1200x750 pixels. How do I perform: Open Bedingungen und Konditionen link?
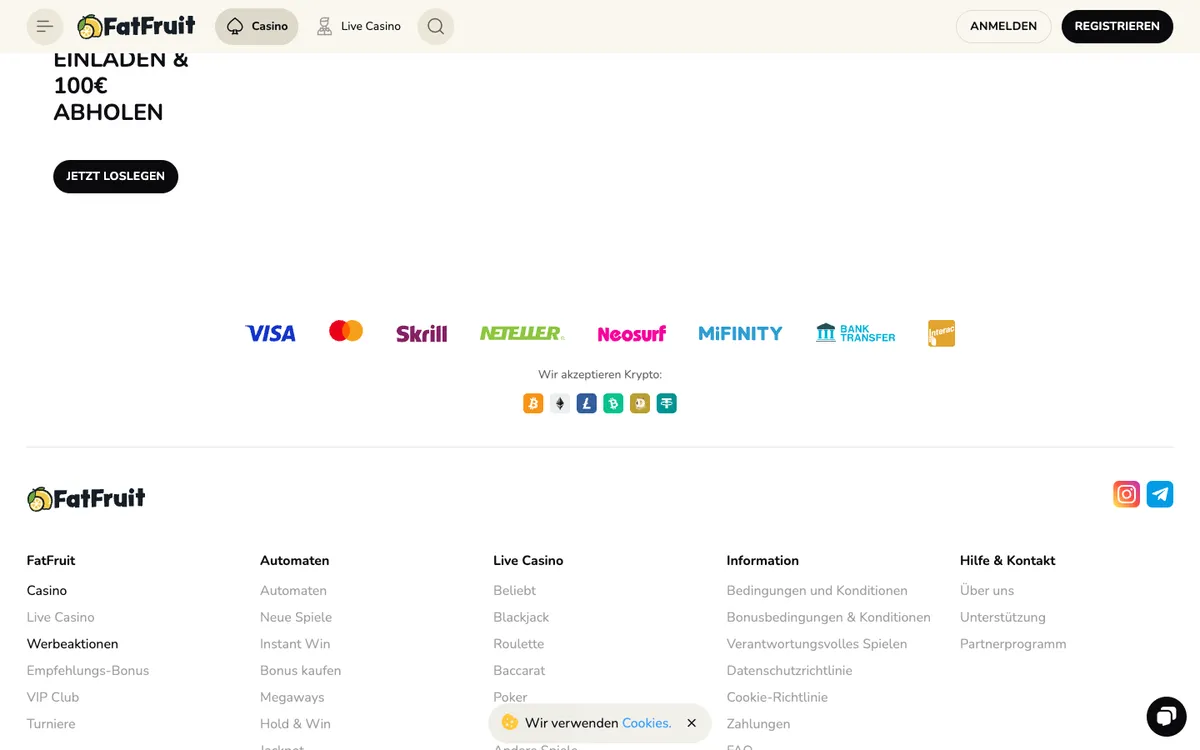click(x=817, y=591)
